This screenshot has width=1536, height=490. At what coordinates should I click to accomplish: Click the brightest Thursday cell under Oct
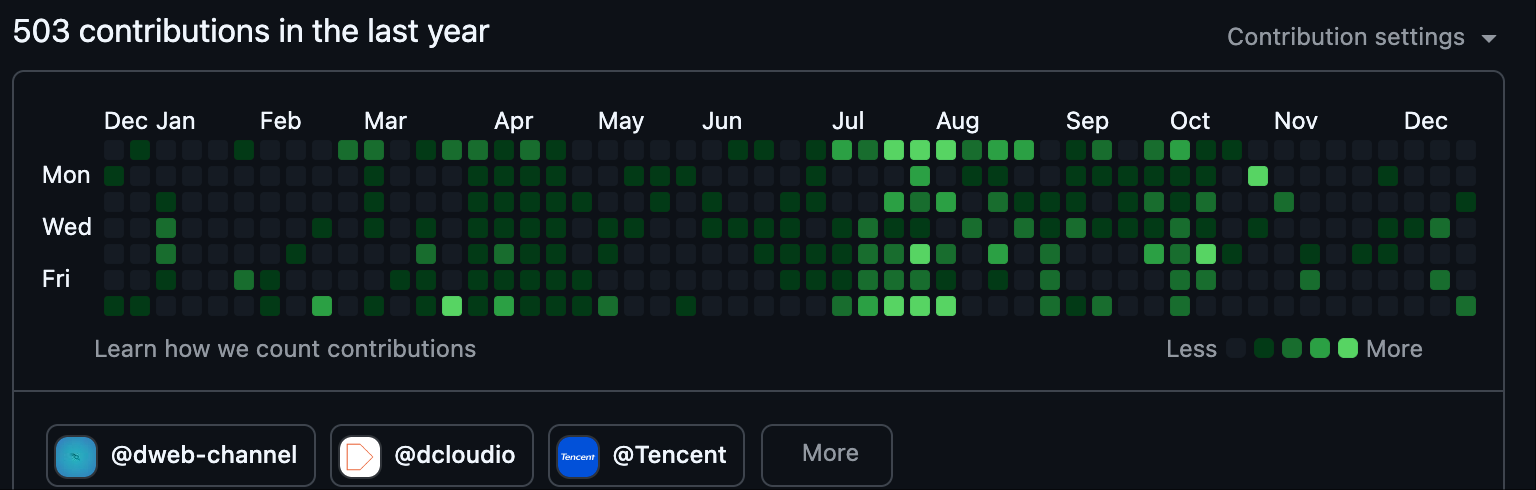[1206, 254]
